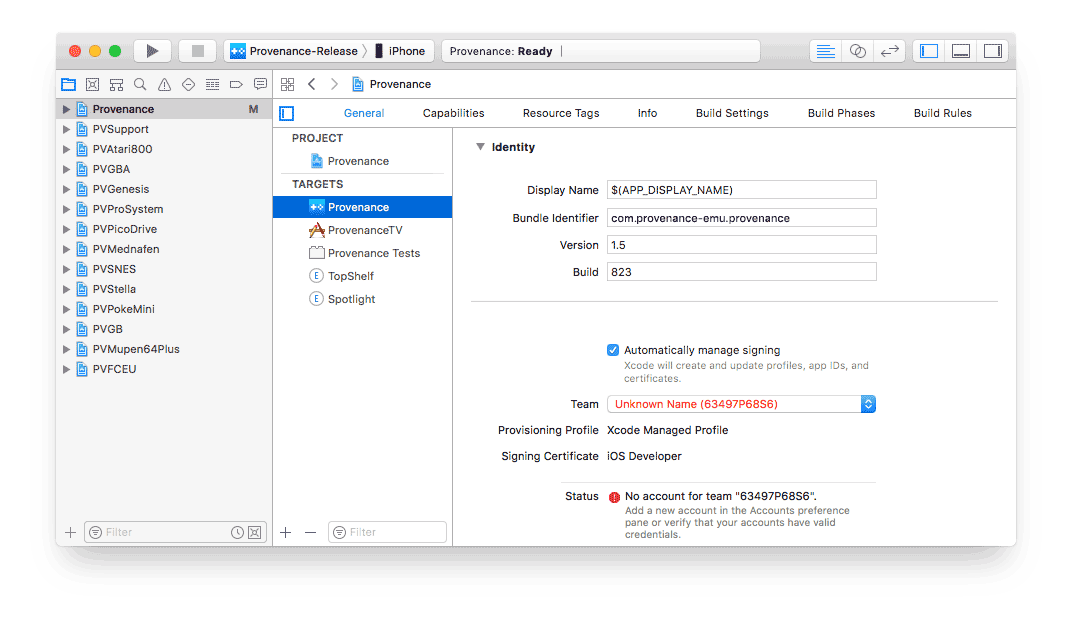
Task: Click Provenance in the jump bar
Action: [x=392, y=84]
